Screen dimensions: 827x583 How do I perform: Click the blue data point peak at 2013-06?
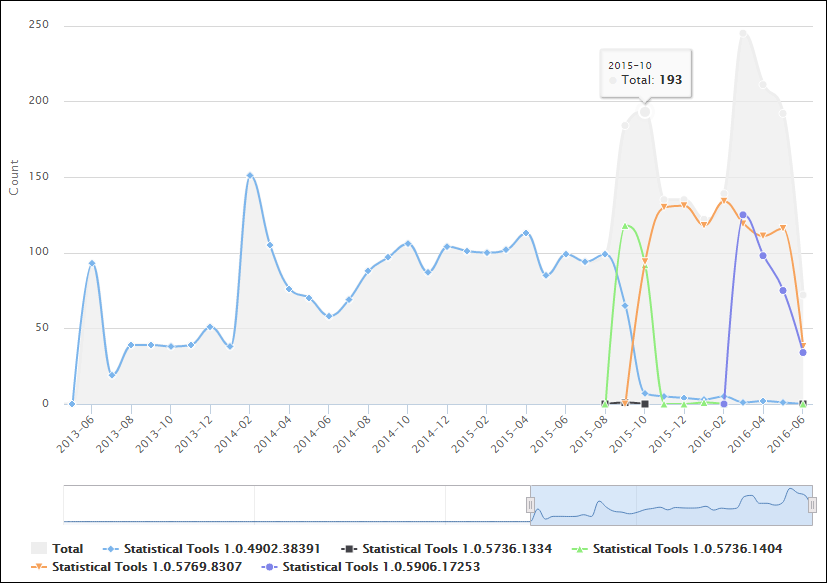[92, 263]
